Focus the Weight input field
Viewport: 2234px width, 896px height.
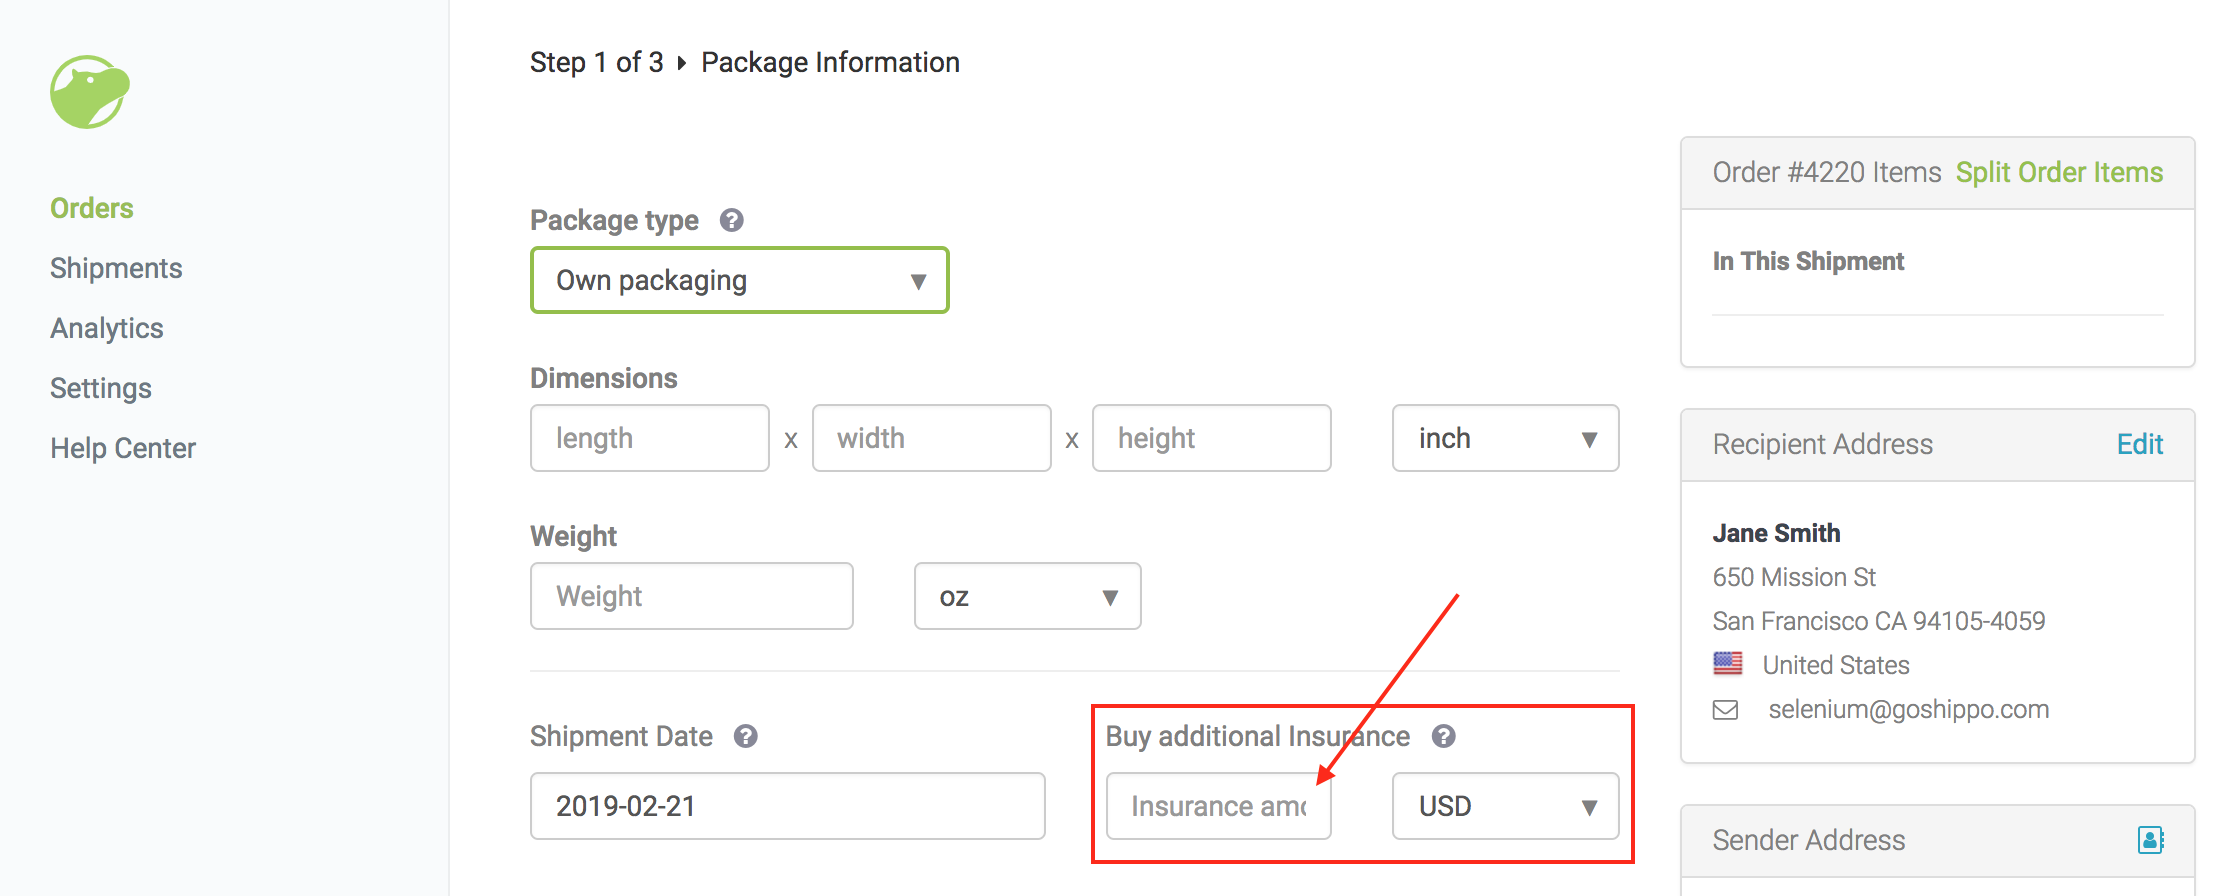[692, 596]
